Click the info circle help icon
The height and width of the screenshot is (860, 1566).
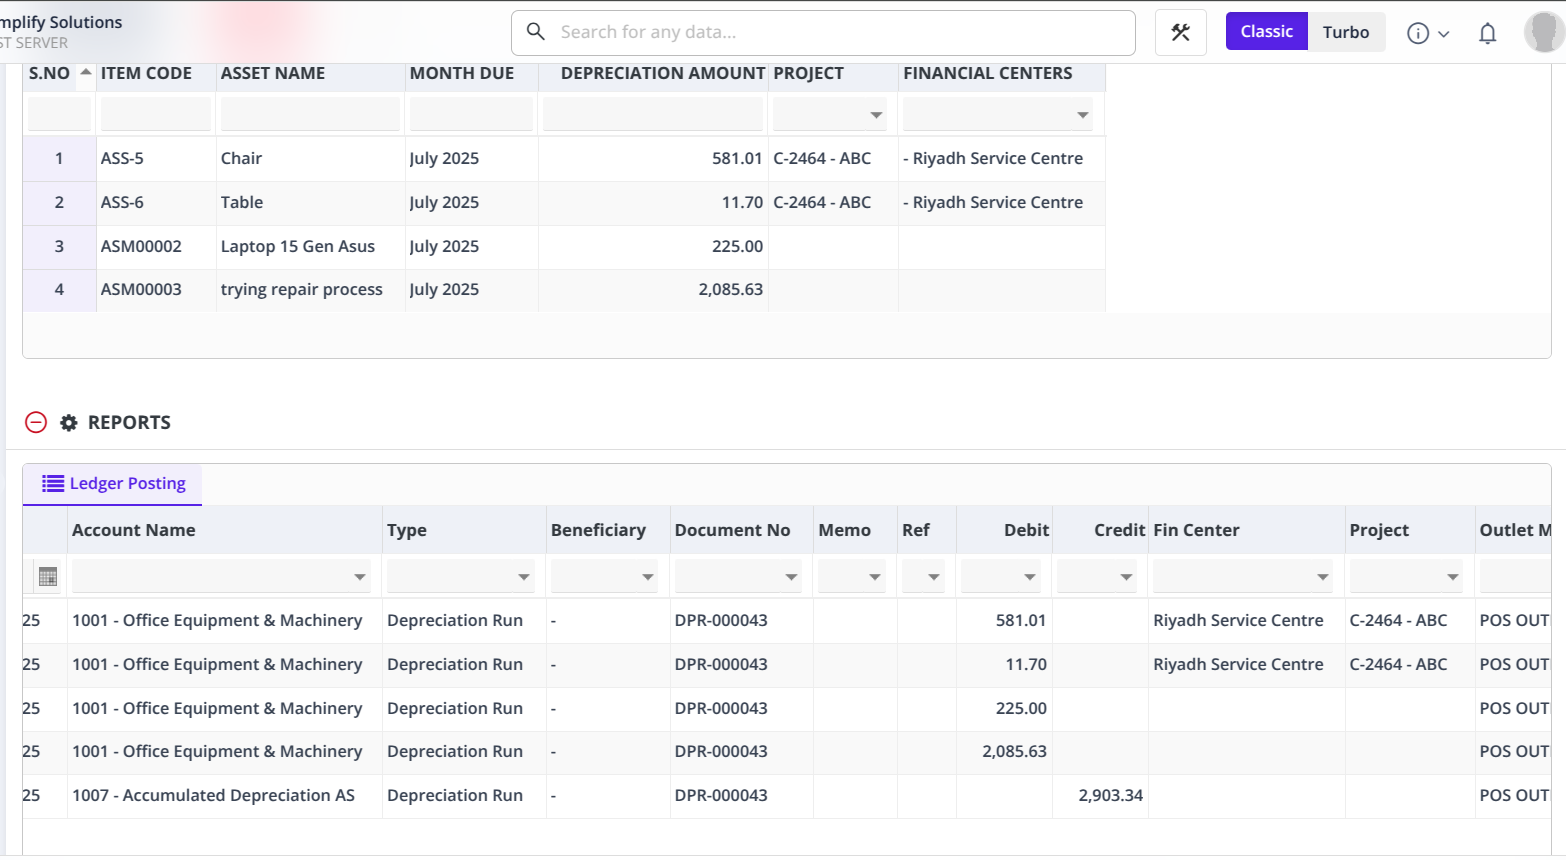point(1417,34)
